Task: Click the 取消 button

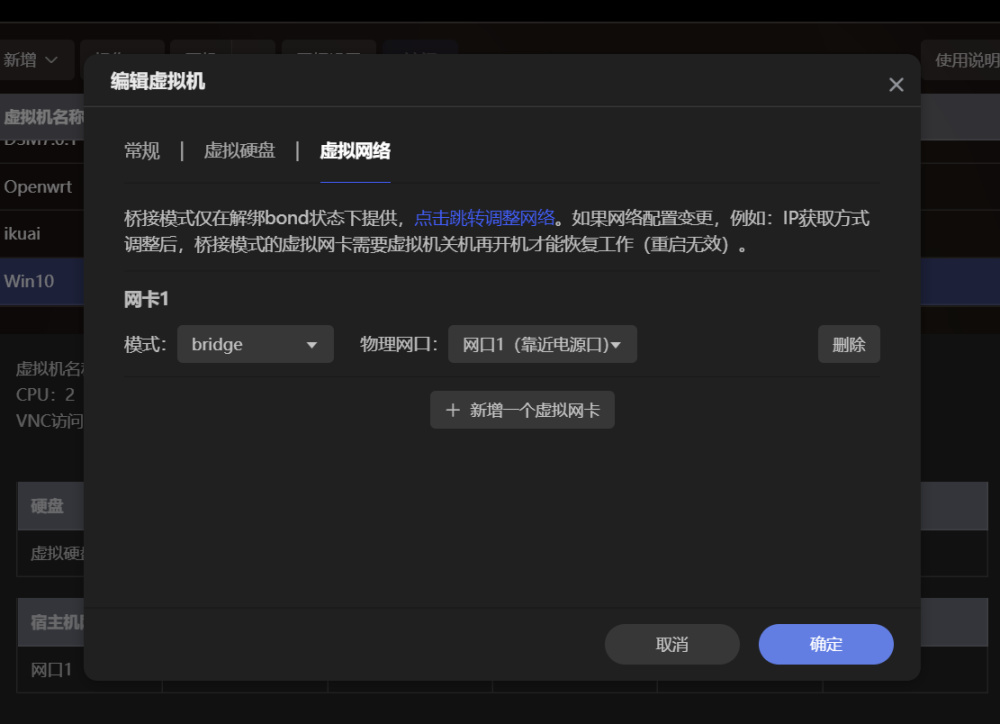Action: coord(672,644)
